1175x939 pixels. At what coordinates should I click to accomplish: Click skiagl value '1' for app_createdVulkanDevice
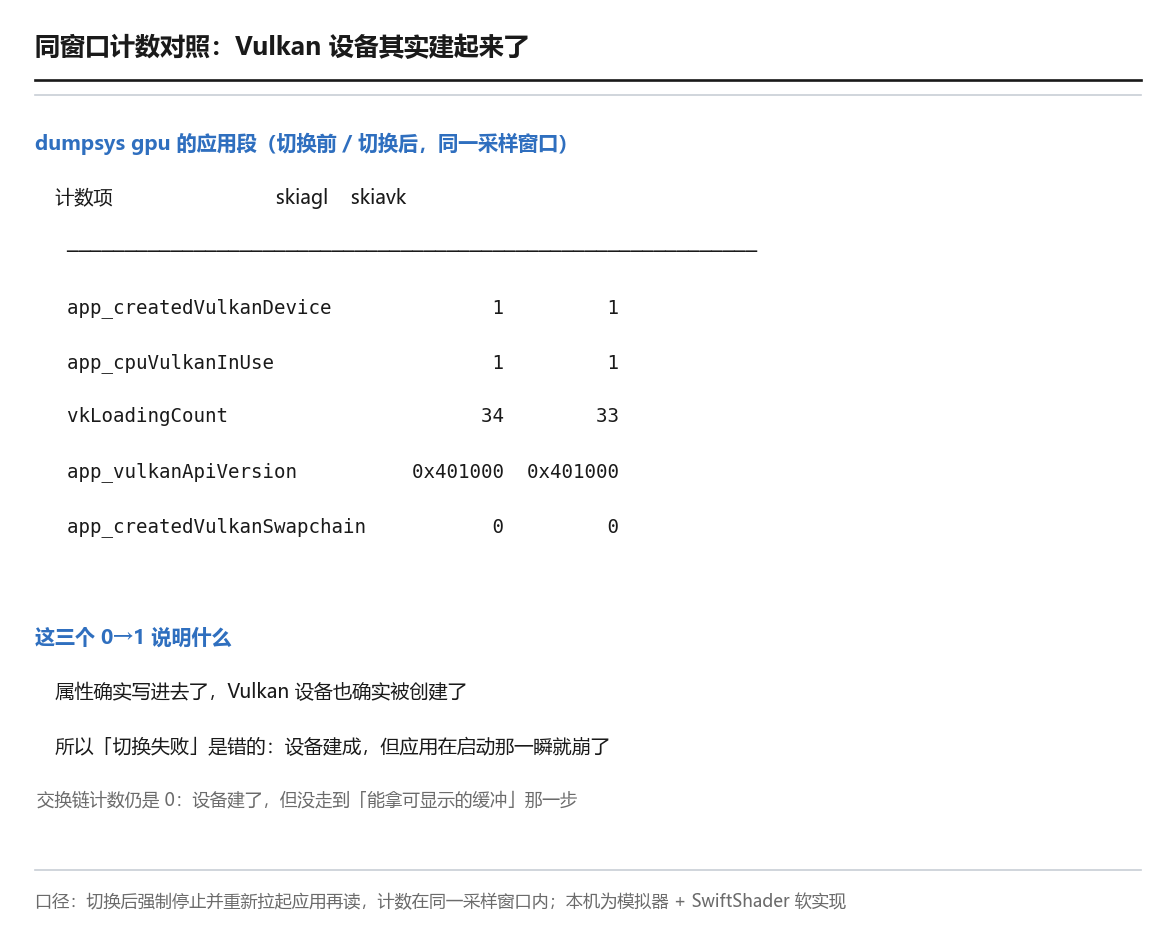click(x=498, y=307)
